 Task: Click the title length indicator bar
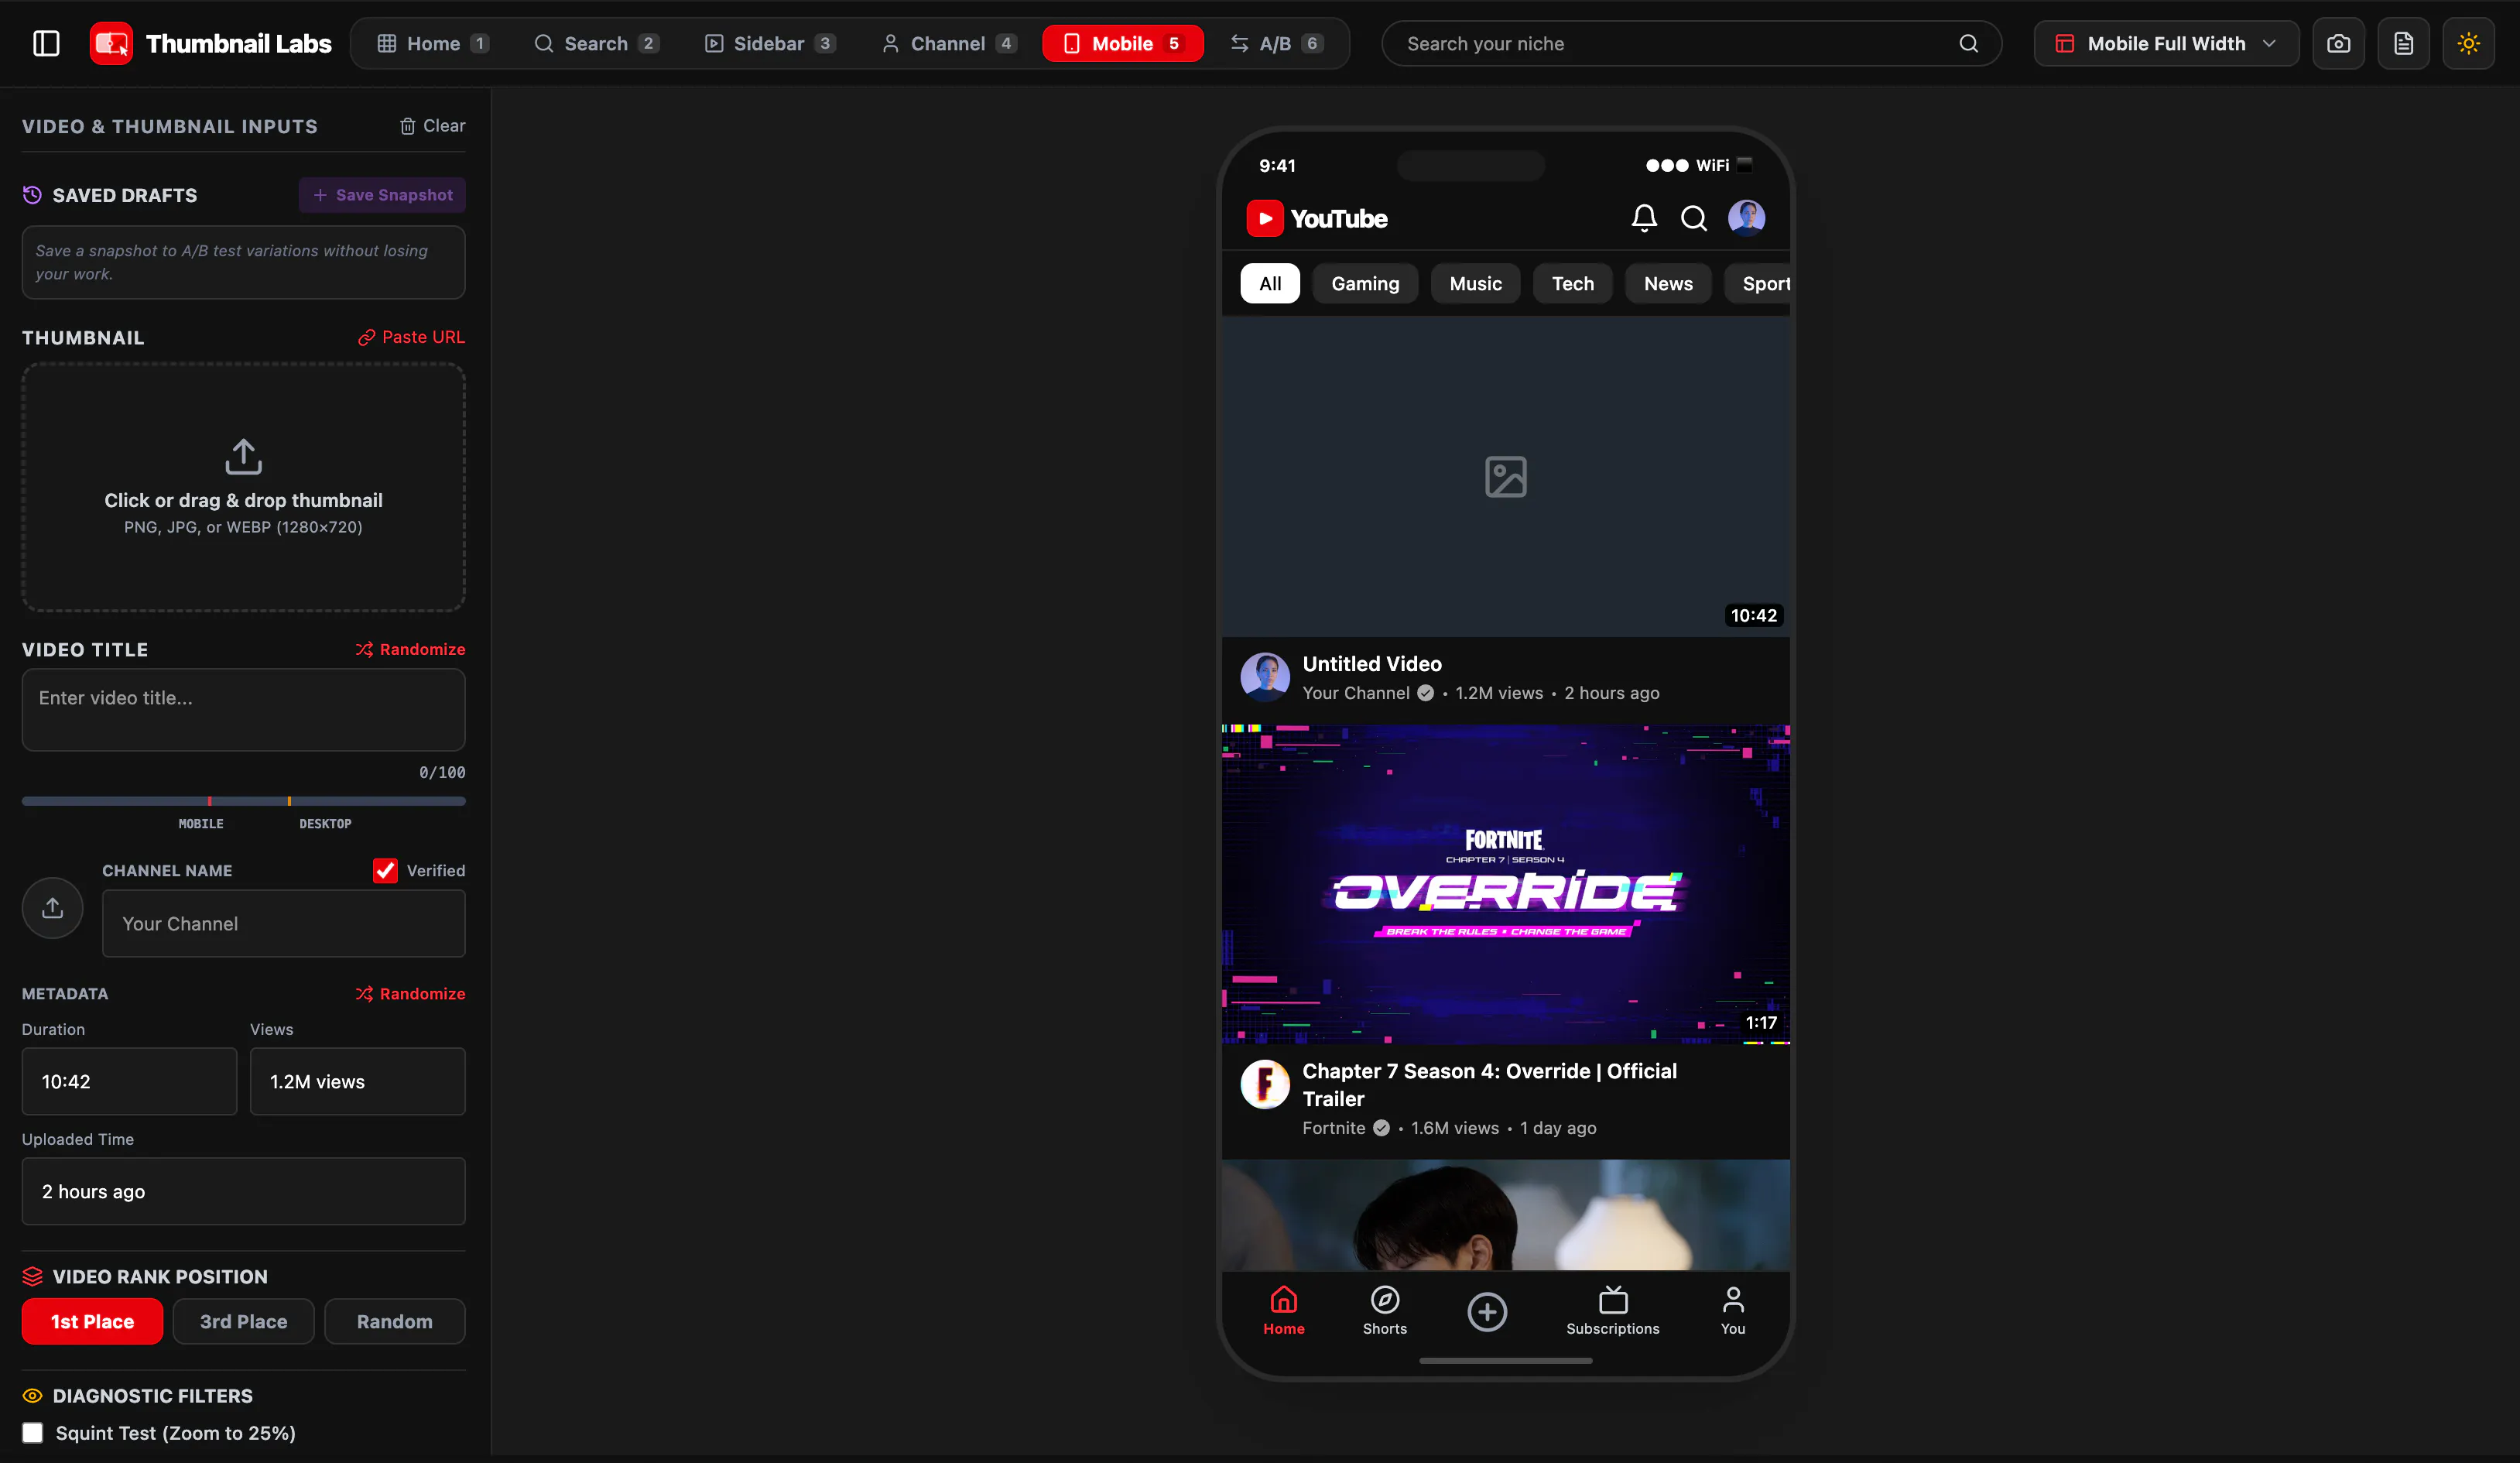click(243, 801)
